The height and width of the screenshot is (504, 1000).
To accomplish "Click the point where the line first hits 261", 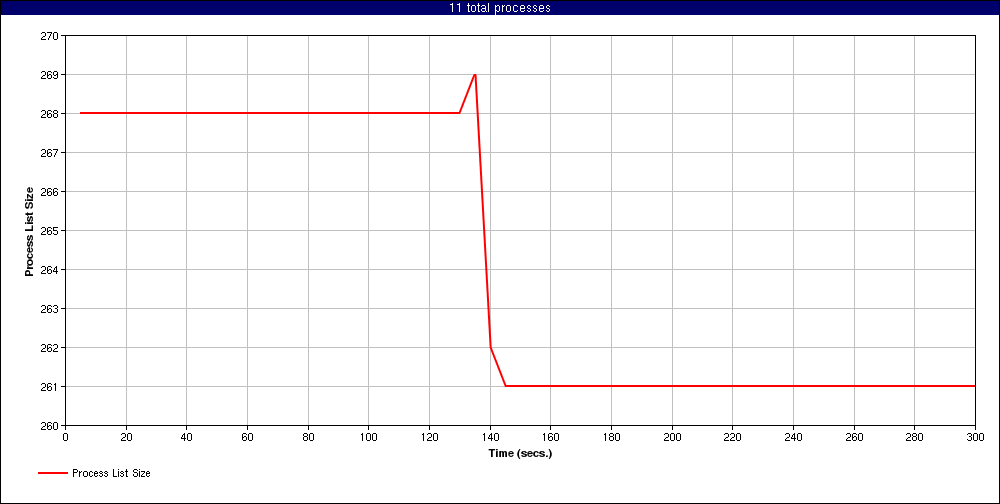I will [x=505, y=386].
